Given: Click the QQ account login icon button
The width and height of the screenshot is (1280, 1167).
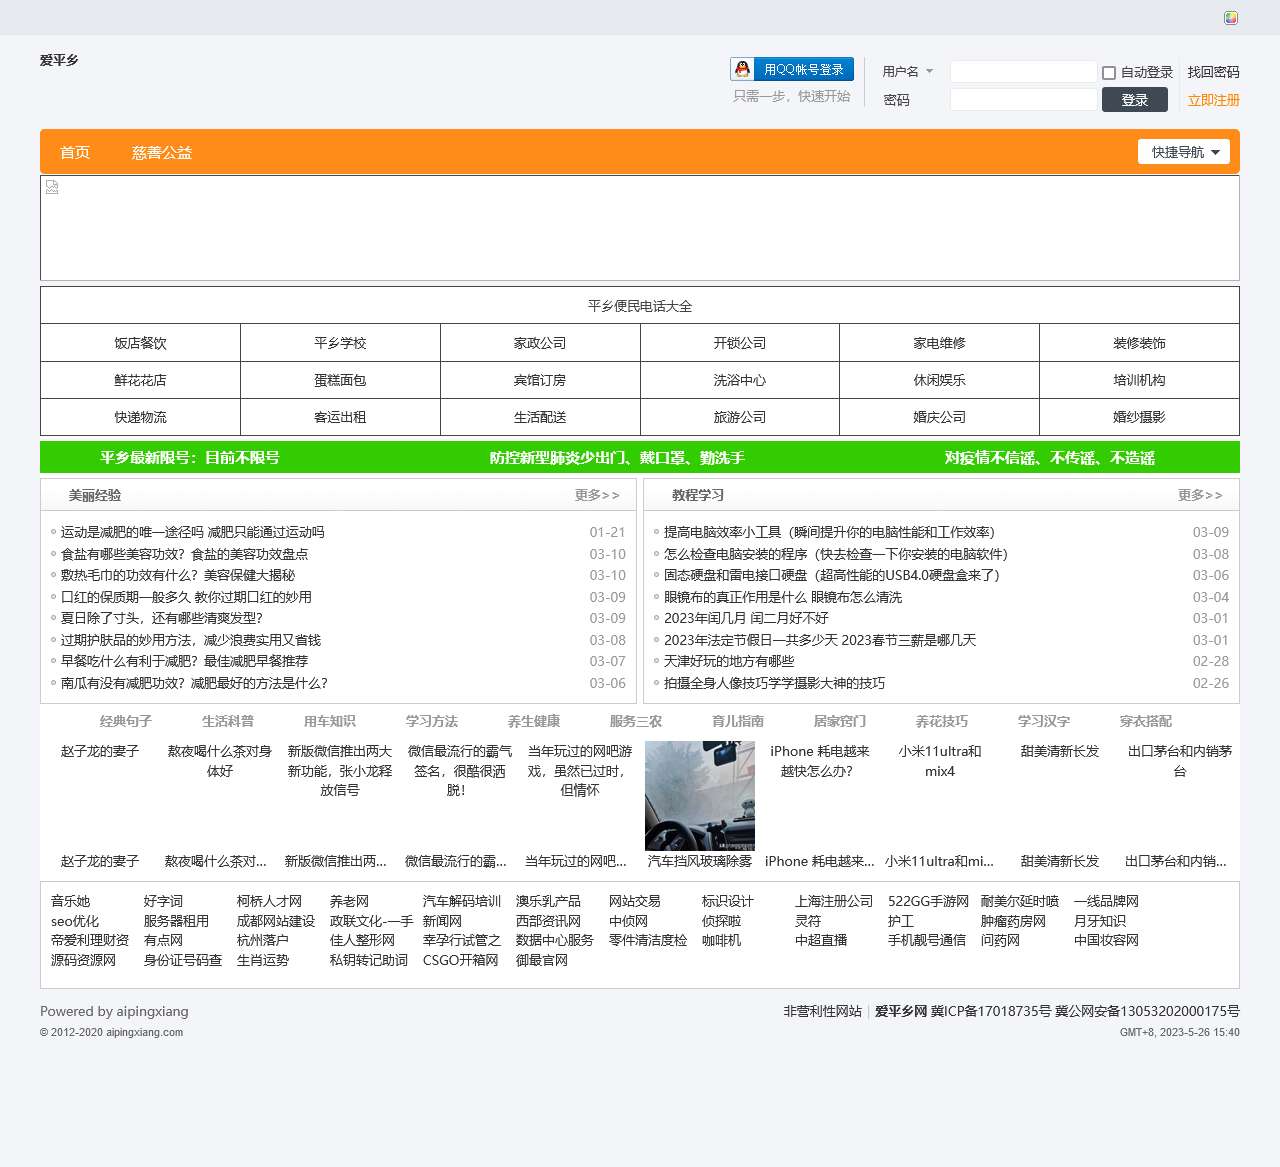Looking at the screenshot, I should [x=792, y=69].
